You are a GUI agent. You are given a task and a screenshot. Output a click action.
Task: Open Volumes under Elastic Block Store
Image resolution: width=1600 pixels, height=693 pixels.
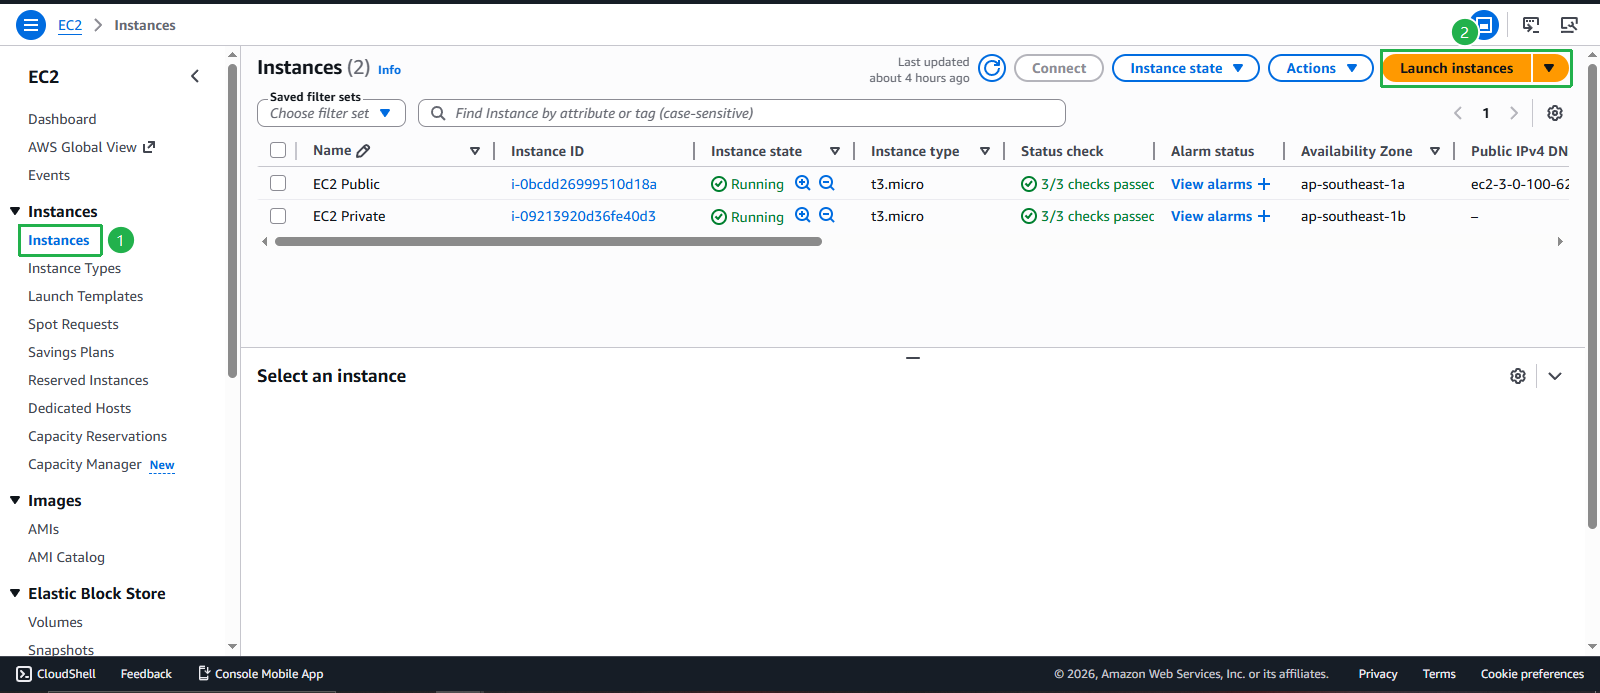coord(55,622)
